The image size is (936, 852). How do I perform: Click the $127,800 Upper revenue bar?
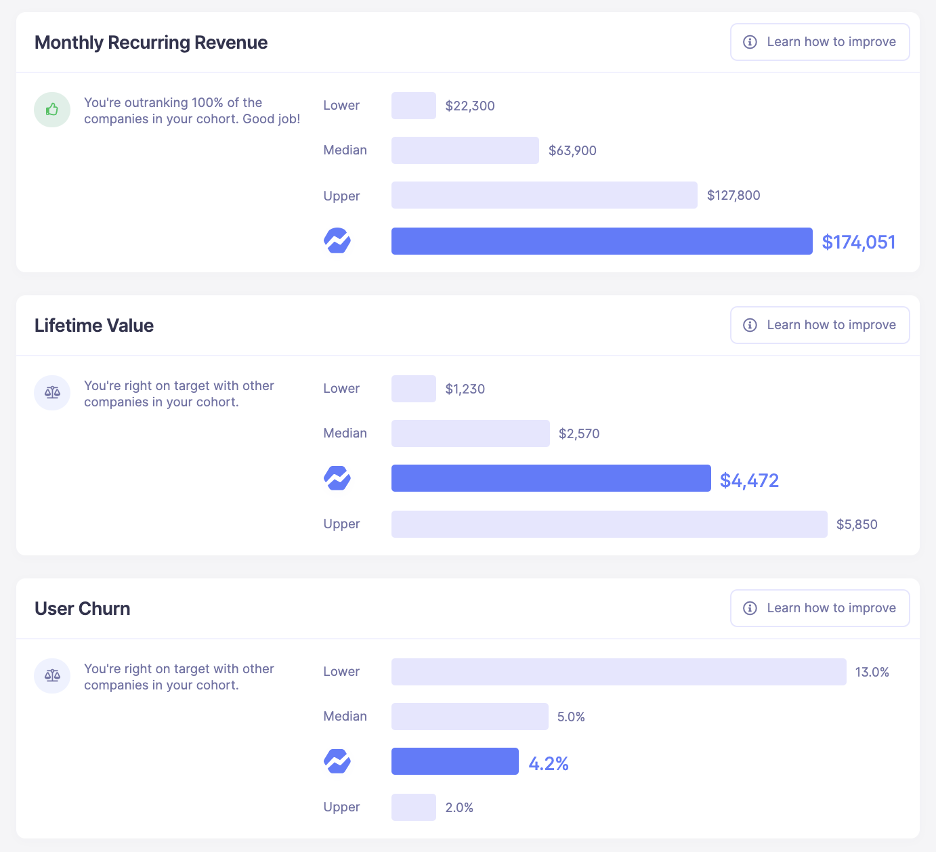(544, 195)
